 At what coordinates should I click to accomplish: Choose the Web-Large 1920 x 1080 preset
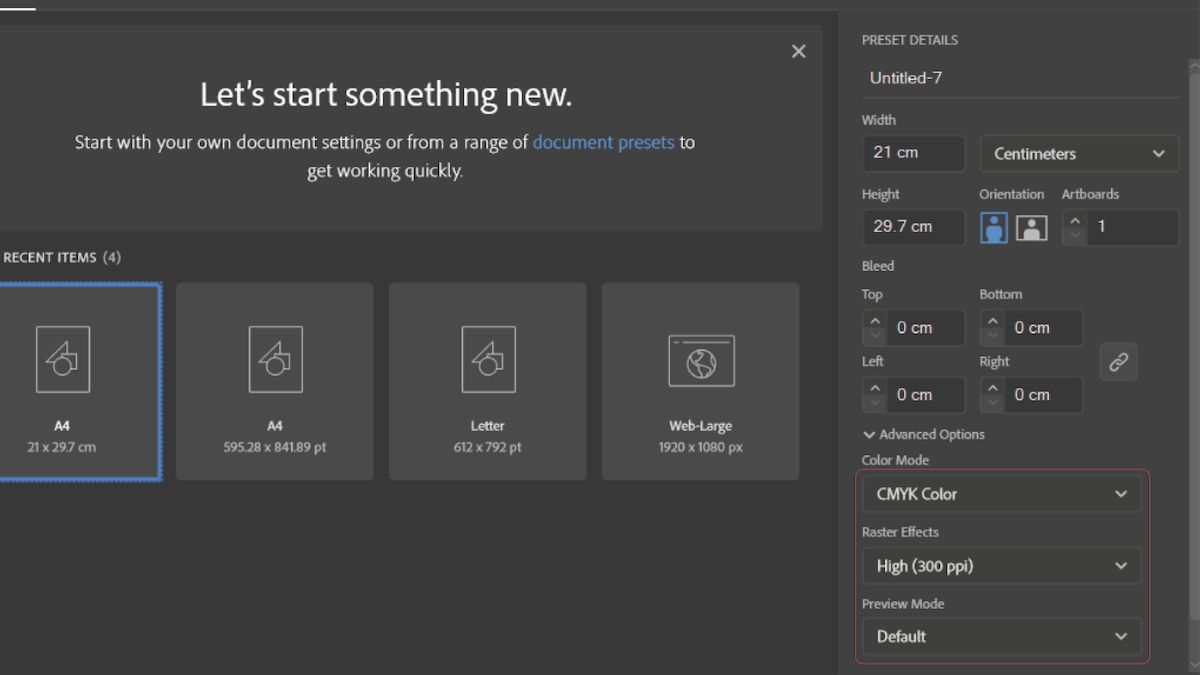tap(701, 381)
